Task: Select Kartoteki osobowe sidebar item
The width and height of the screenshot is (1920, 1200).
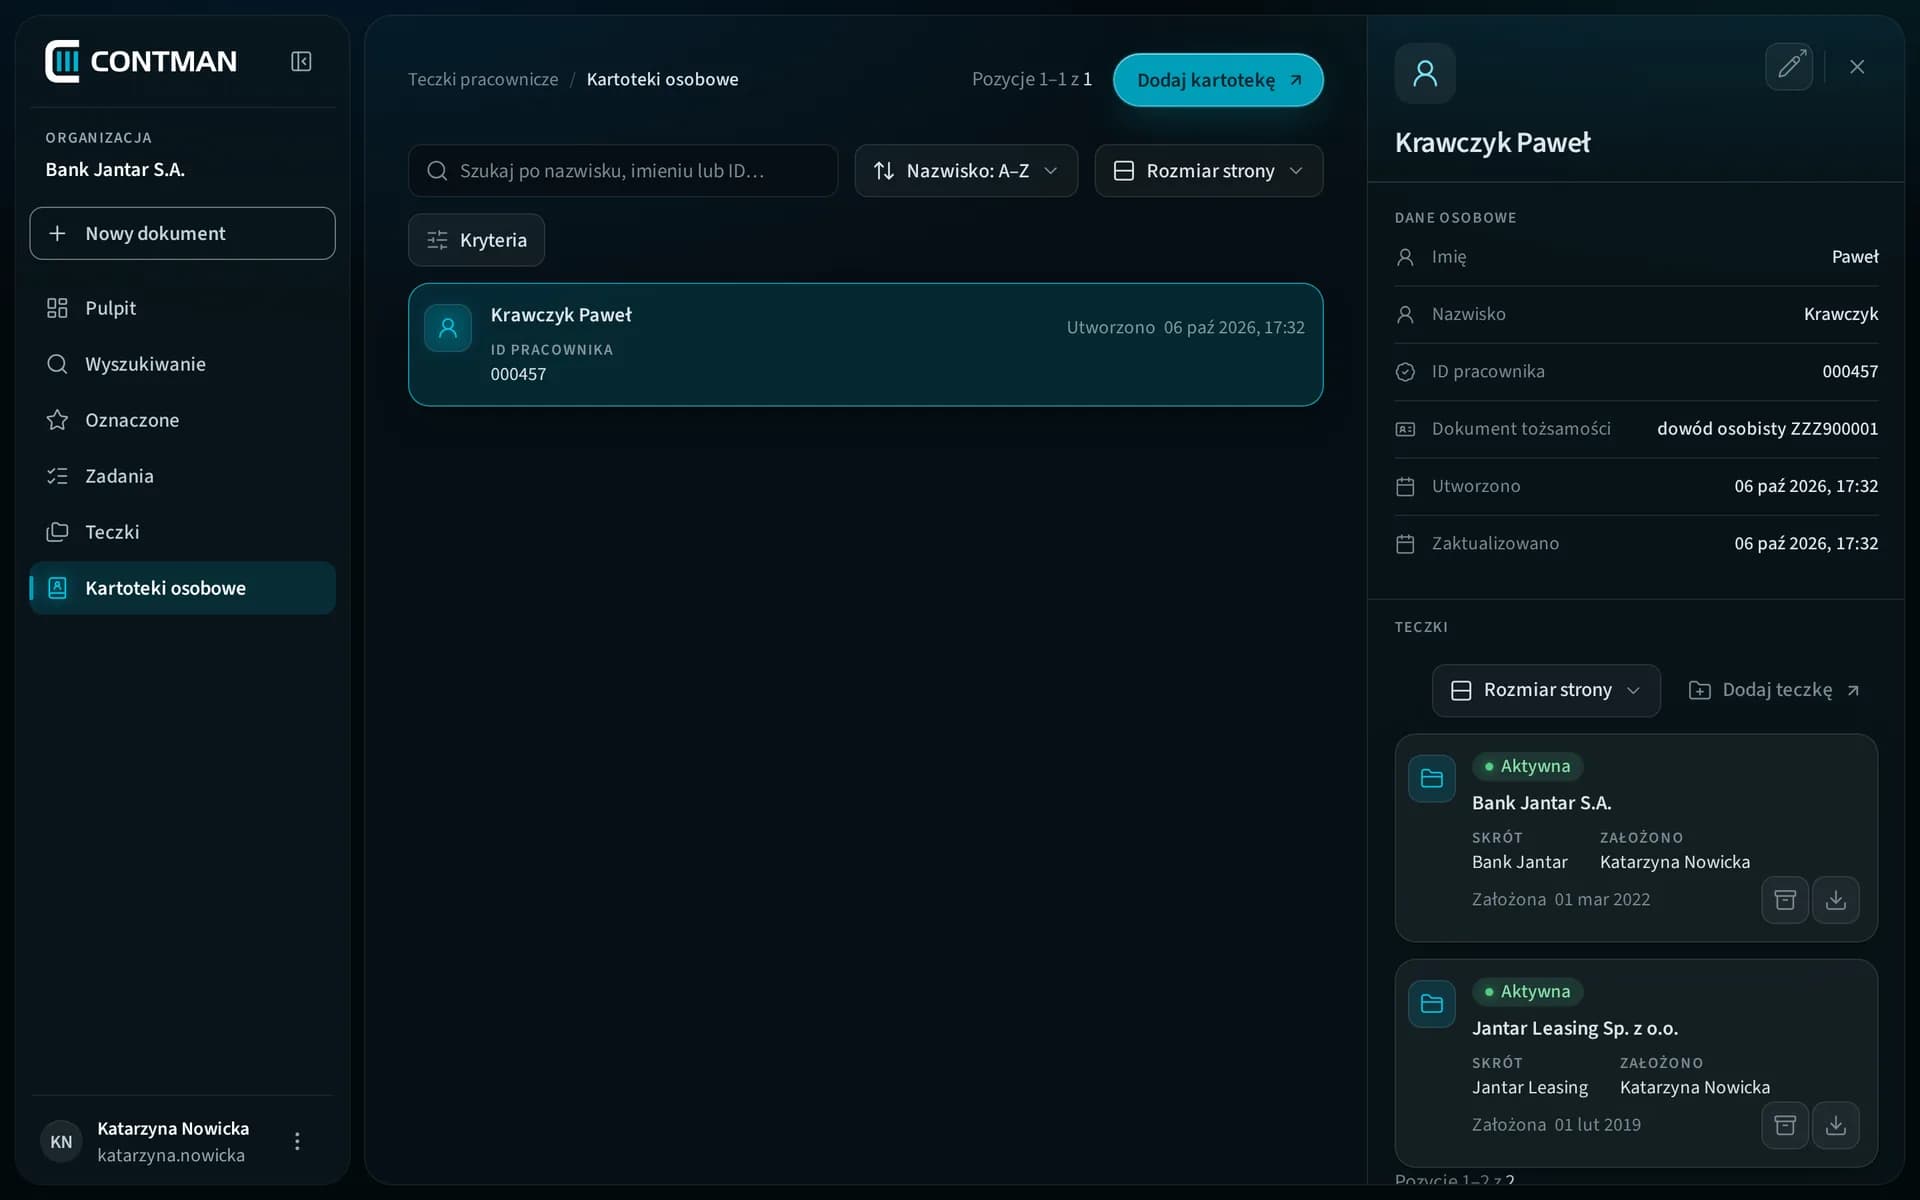Action: (x=182, y=588)
